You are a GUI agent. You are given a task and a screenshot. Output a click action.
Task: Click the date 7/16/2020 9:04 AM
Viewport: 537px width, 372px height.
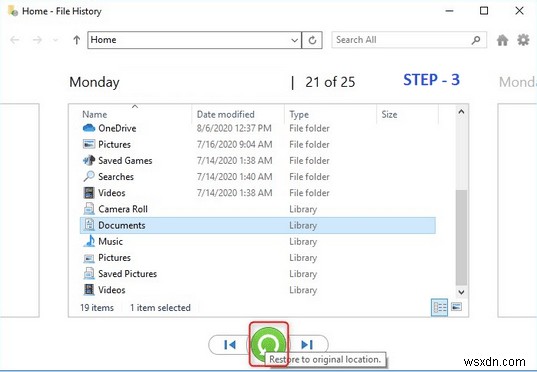[x=235, y=144]
